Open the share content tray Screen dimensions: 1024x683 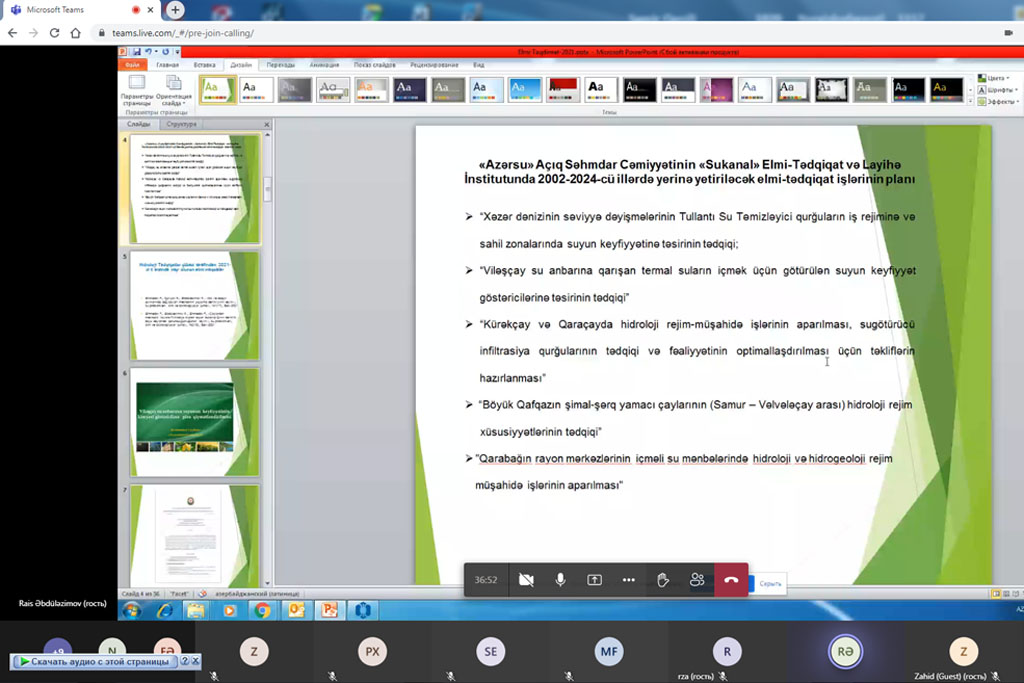(x=594, y=580)
